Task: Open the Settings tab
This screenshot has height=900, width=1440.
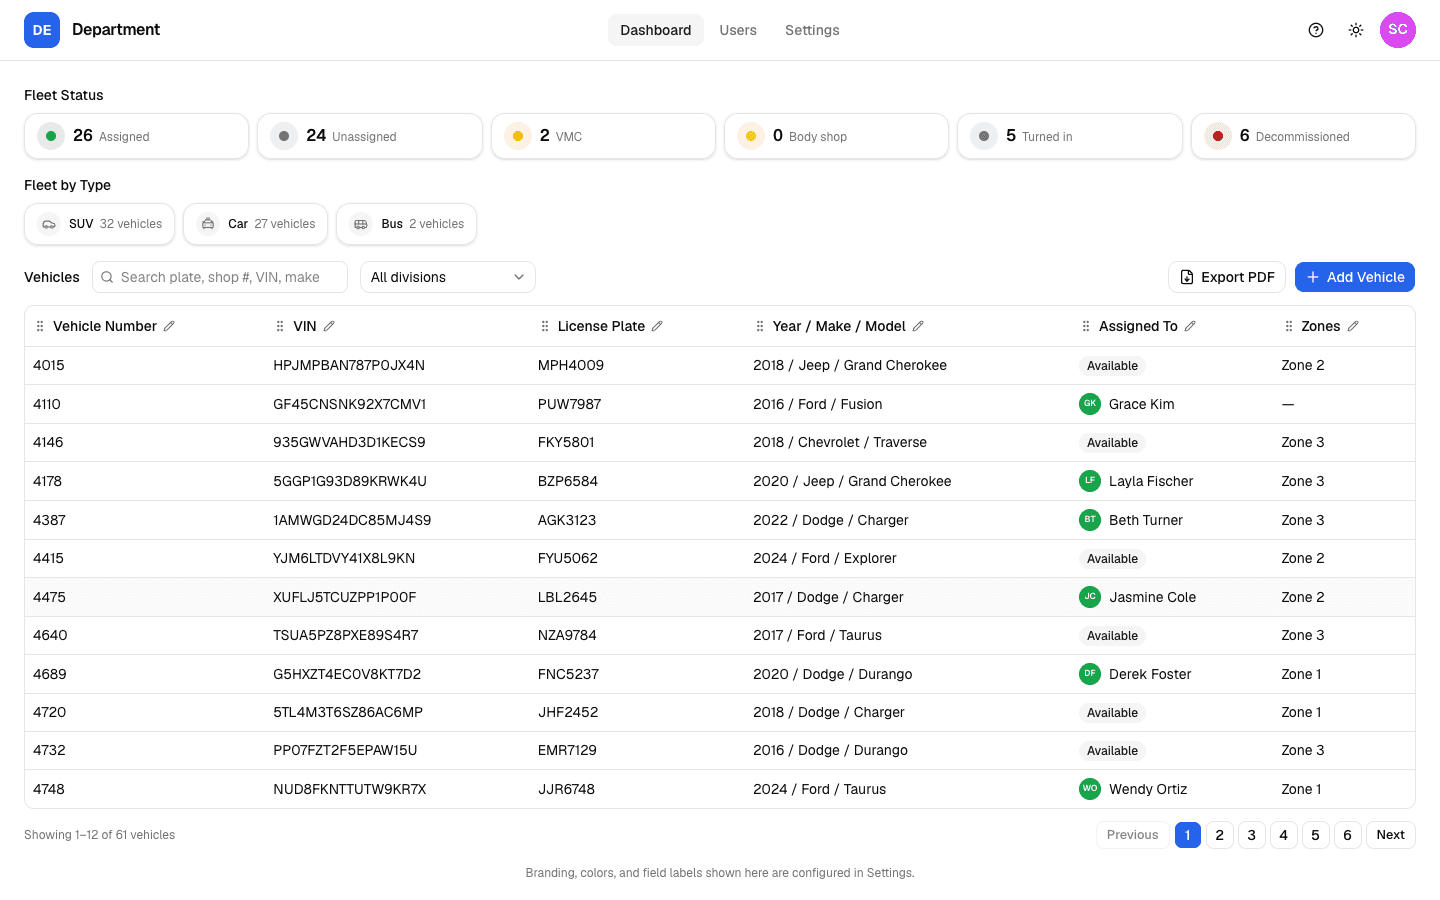Action: click(812, 30)
